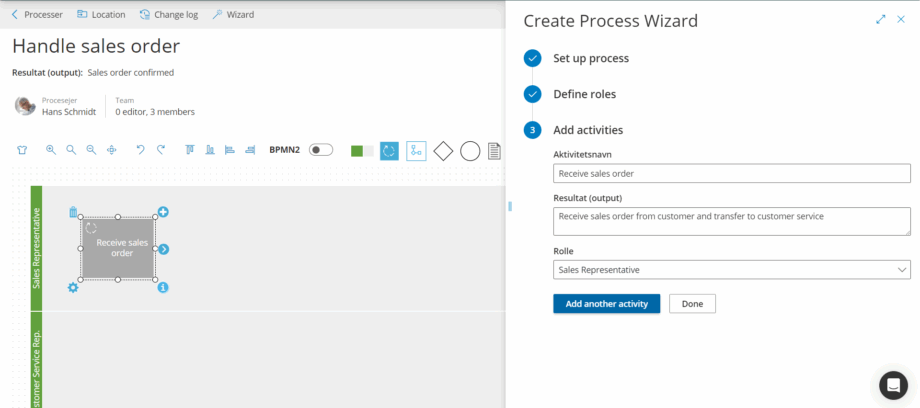The image size is (920, 408).
Task: Click the Aktivitetsnavn input field
Action: pyautogui.click(x=731, y=173)
